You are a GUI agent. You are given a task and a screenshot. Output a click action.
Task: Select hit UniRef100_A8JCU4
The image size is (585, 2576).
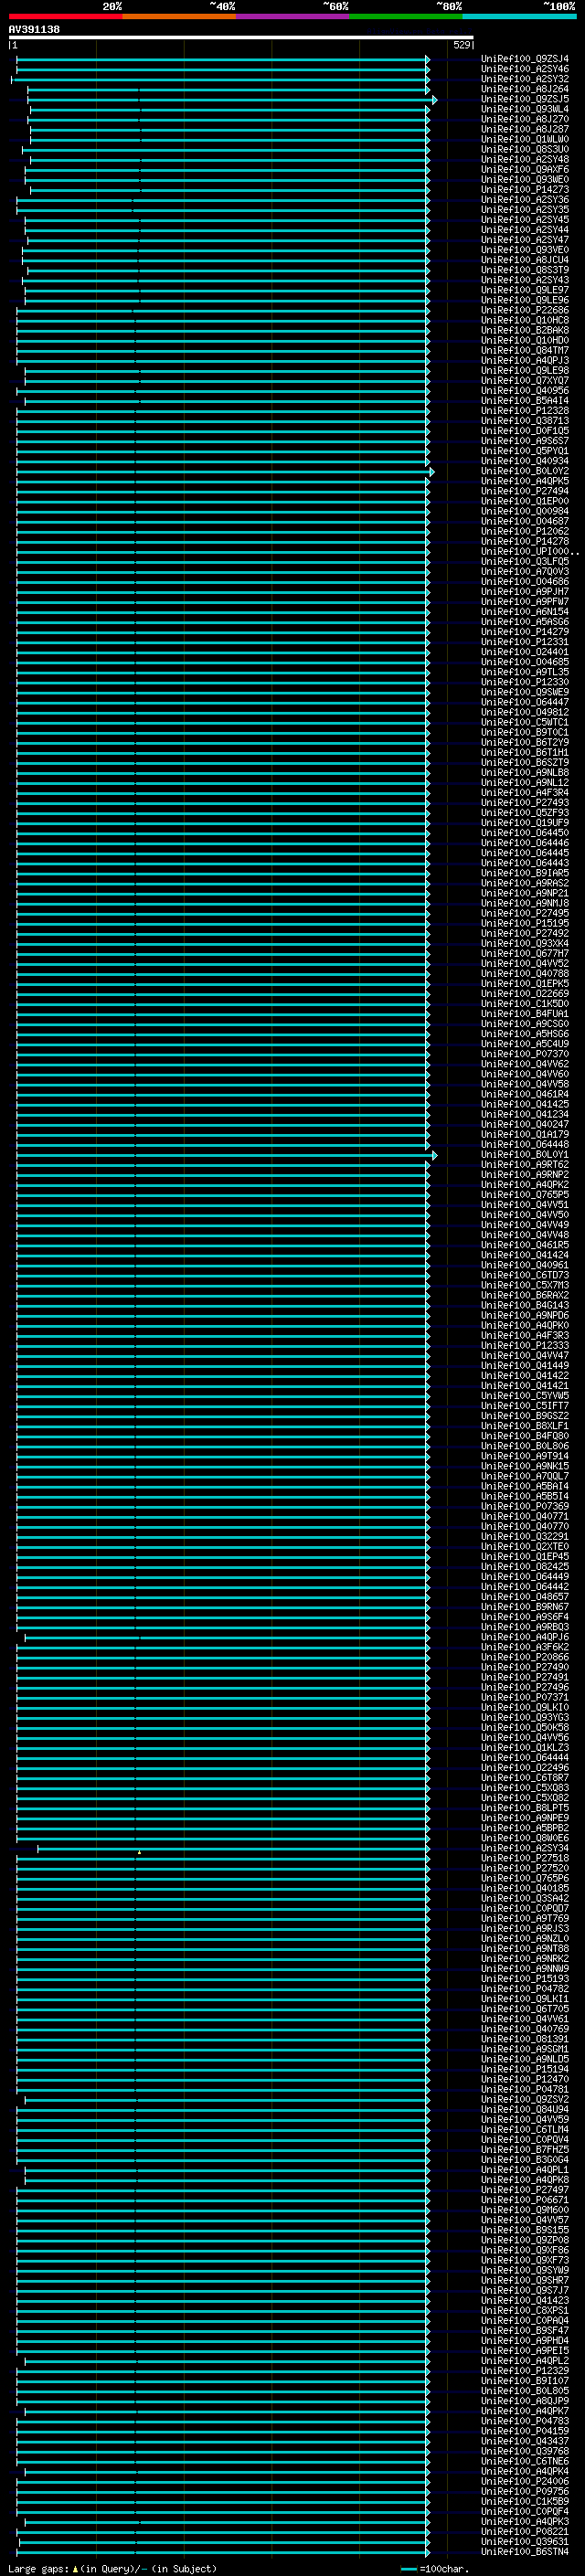[x=524, y=260]
